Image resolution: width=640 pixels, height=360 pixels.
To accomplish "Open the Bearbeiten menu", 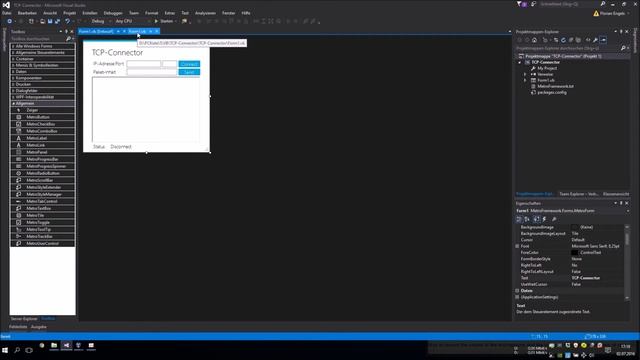I will pyautogui.click(x=27, y=13).
